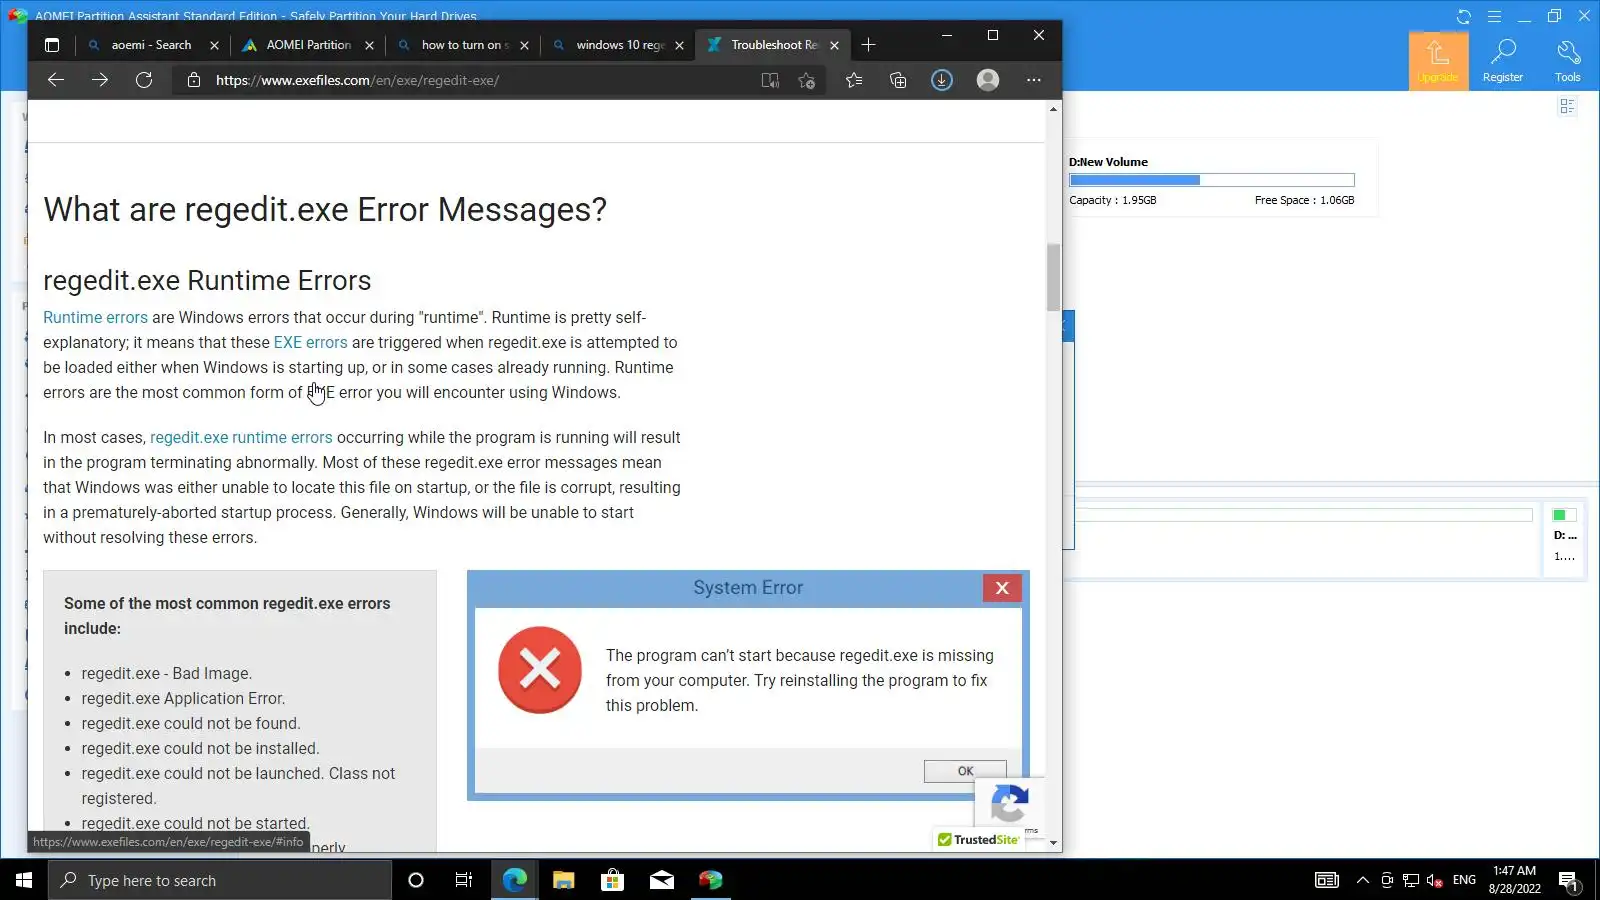This screenshot has height=900, width=1600.
Task: Open clock showing 1:47 AM
Action: (1514, 880)
